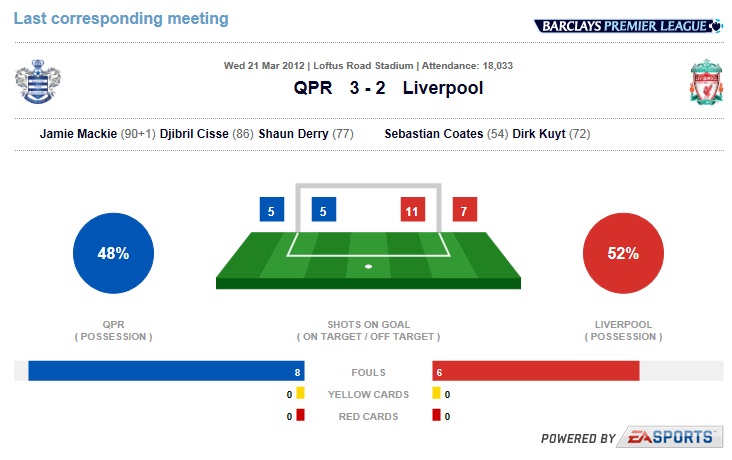This screenshot has height=460, width=732.
Task: Click scorer name Dirk Kuyt
Action: tap(539, 134)
